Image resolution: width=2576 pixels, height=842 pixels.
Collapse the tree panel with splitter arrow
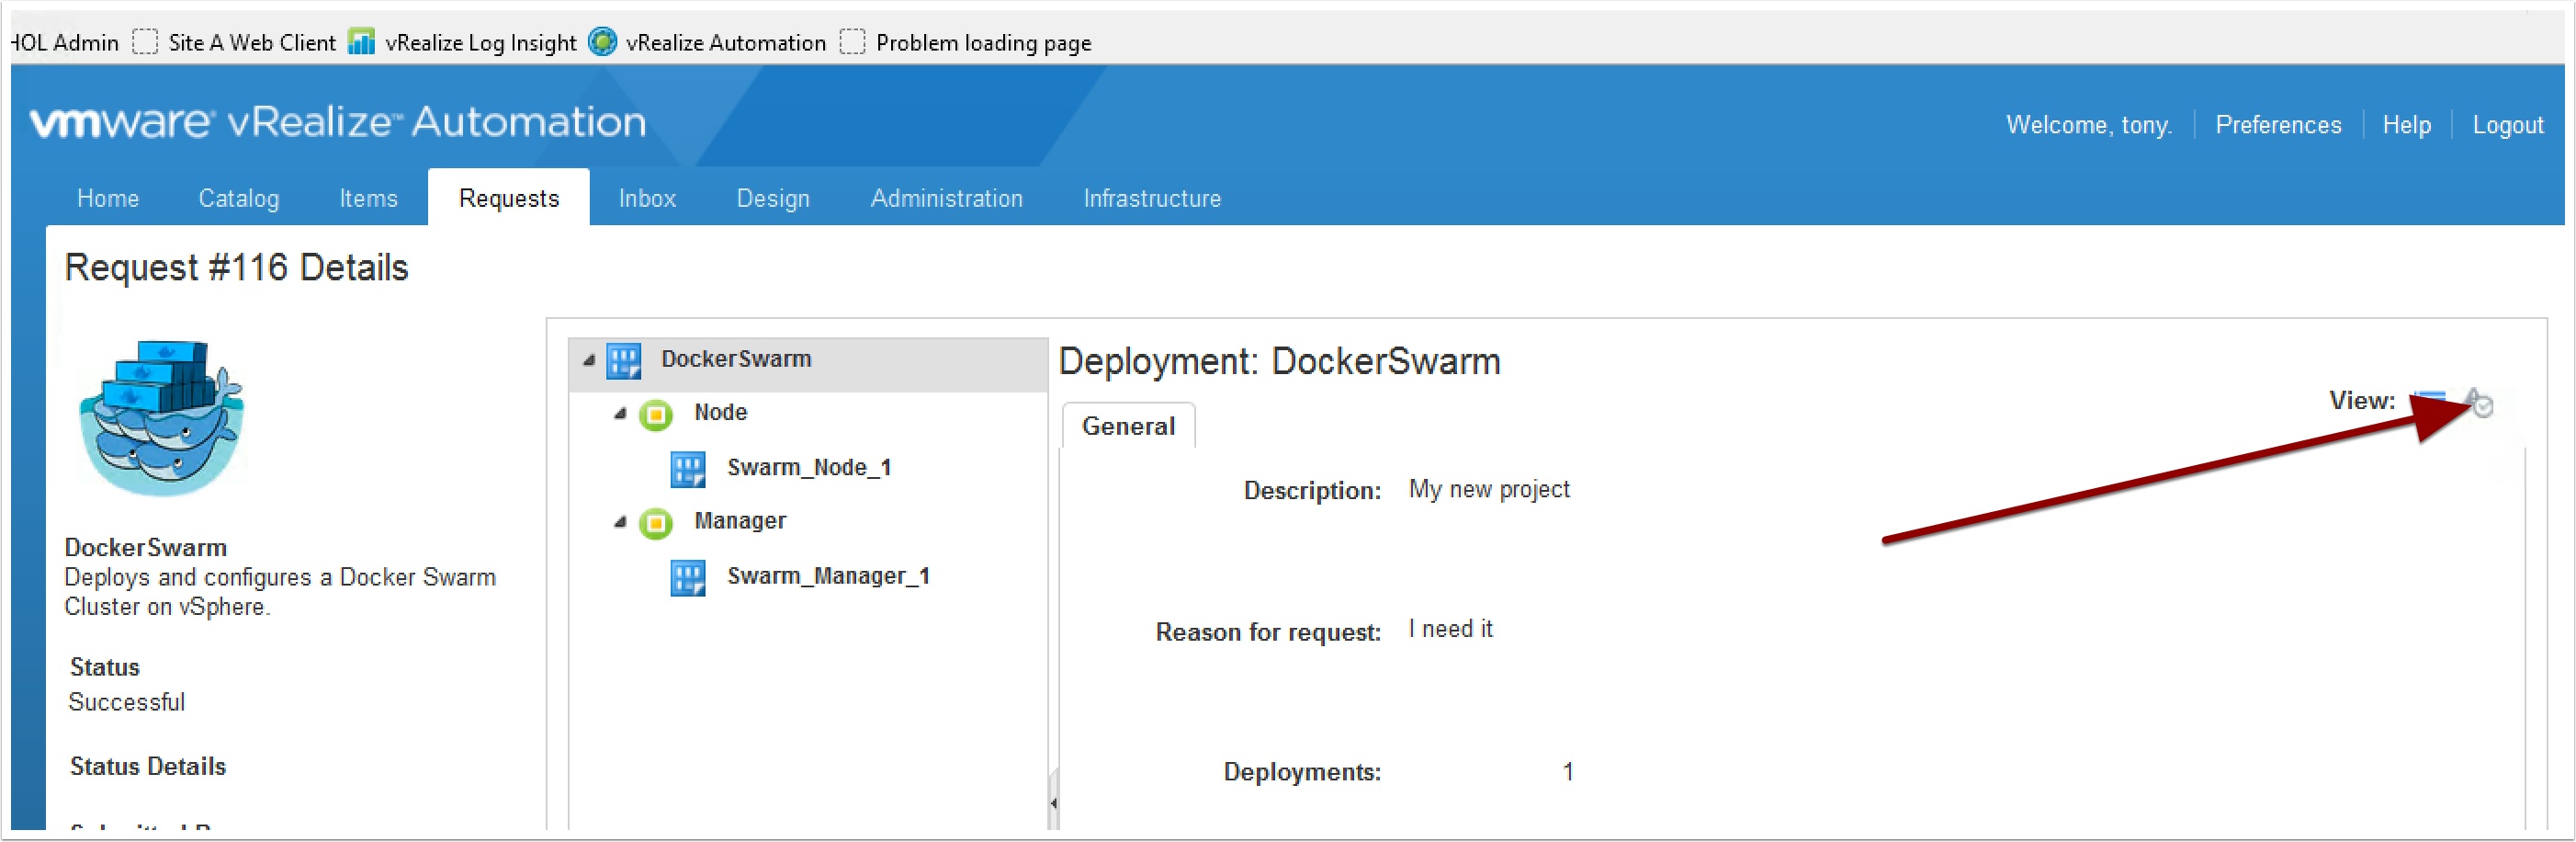pos(1053,802)
